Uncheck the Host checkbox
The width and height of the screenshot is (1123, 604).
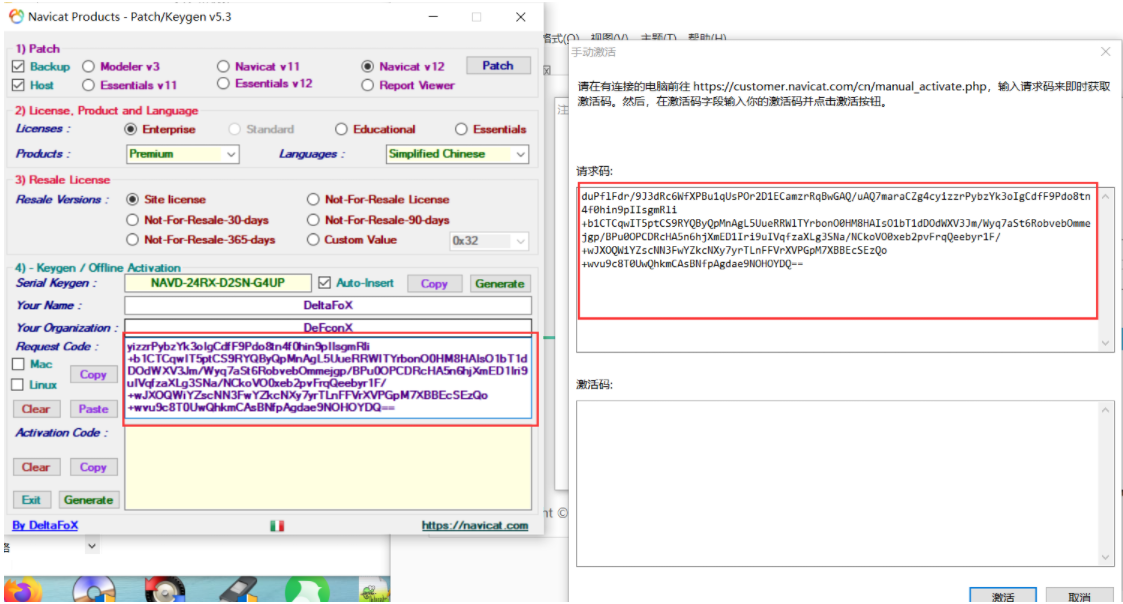19,85
